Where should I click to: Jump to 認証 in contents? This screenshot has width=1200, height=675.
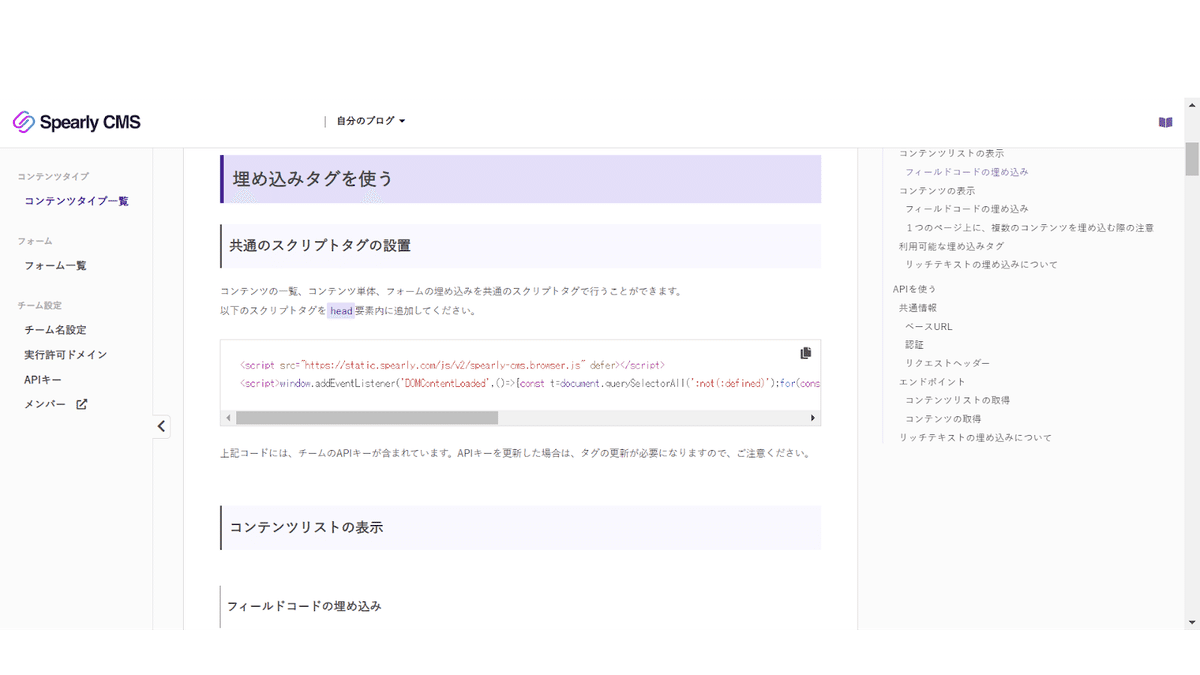coord(915,345)
